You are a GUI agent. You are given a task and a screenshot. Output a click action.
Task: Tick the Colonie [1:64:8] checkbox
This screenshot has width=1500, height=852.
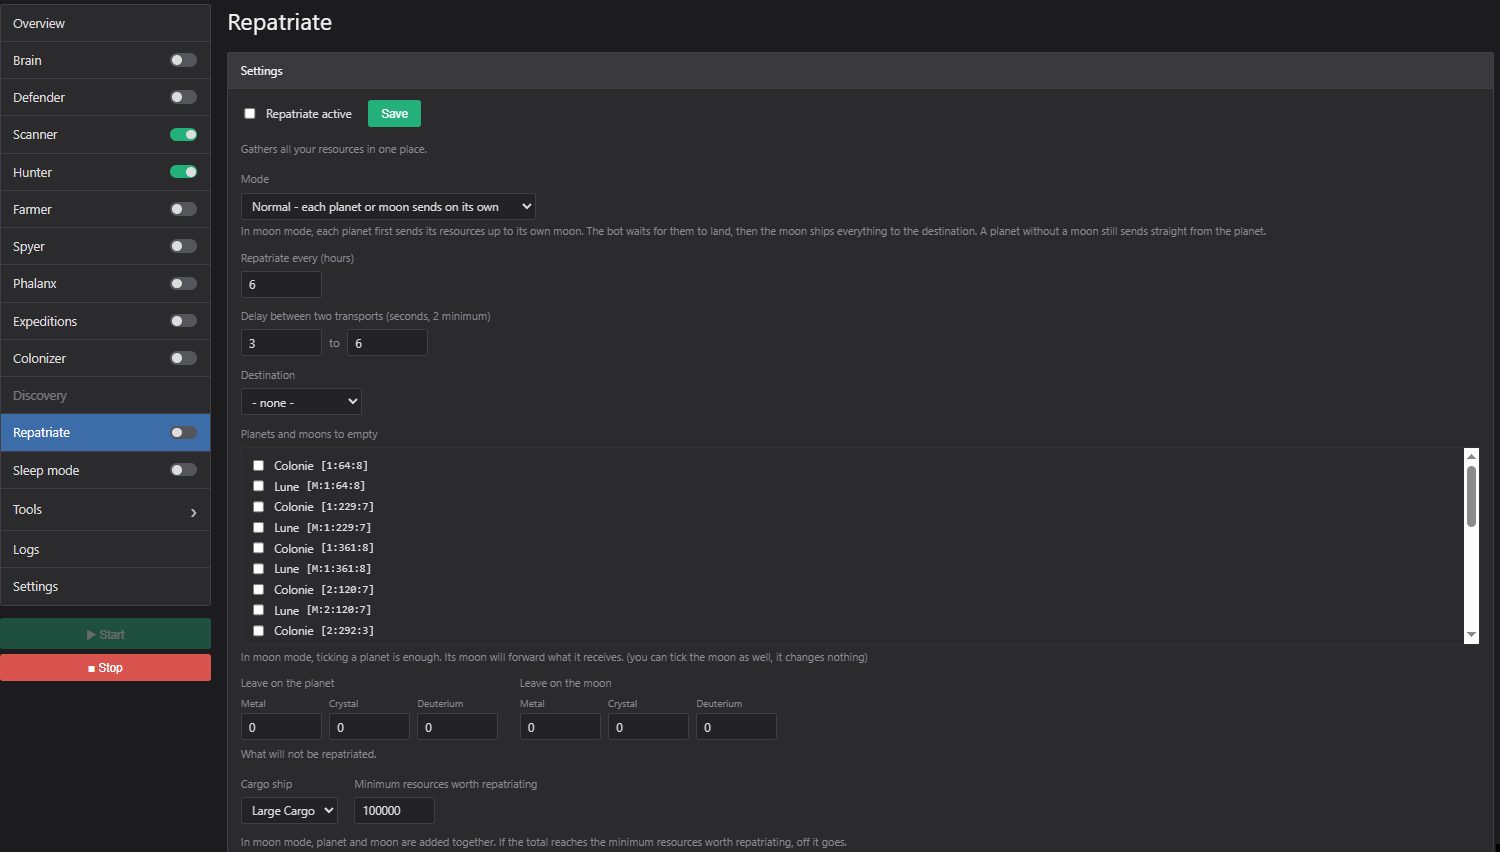point(258,466)
